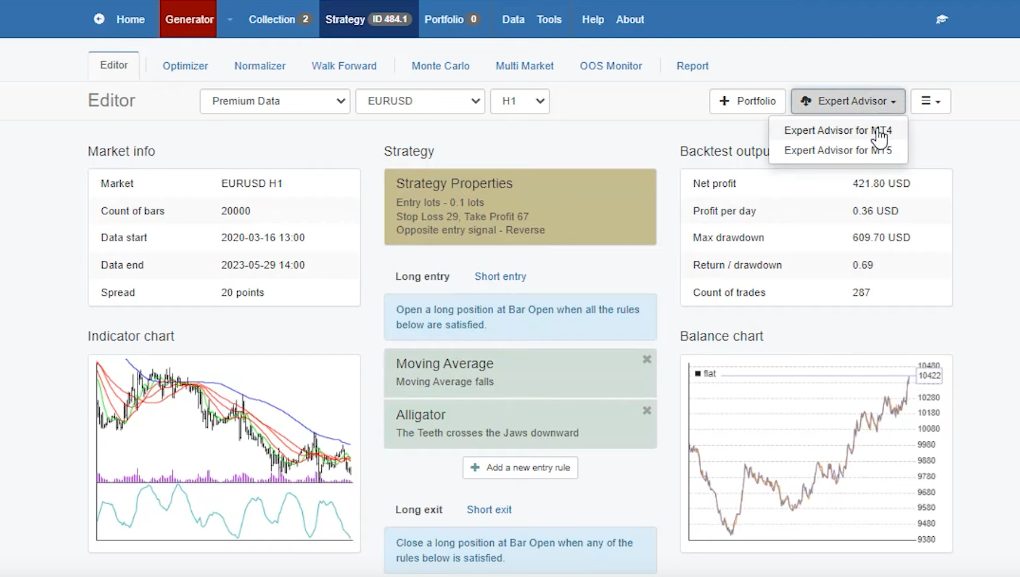Switch to Short entry rules
Image resolution: width=1020 pixels, height=577 pixels.
point(500,276)
